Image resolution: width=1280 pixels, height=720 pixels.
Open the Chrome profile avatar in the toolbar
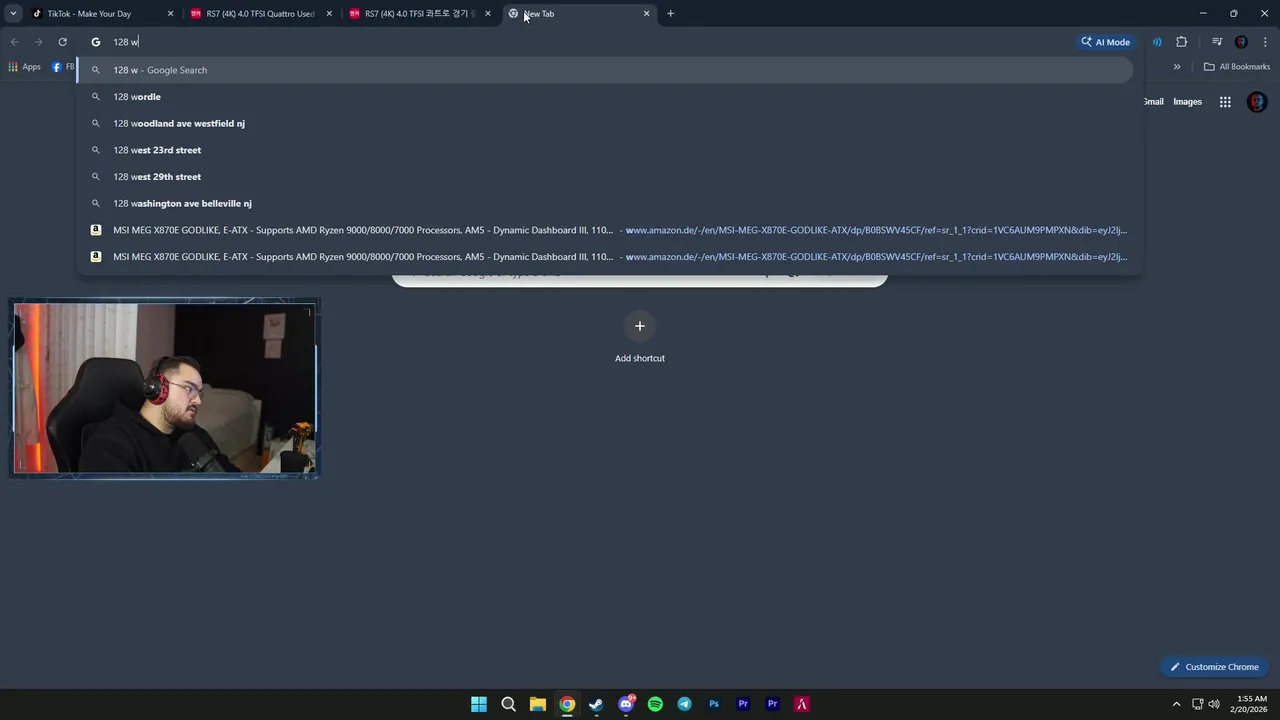(1241, 42)
